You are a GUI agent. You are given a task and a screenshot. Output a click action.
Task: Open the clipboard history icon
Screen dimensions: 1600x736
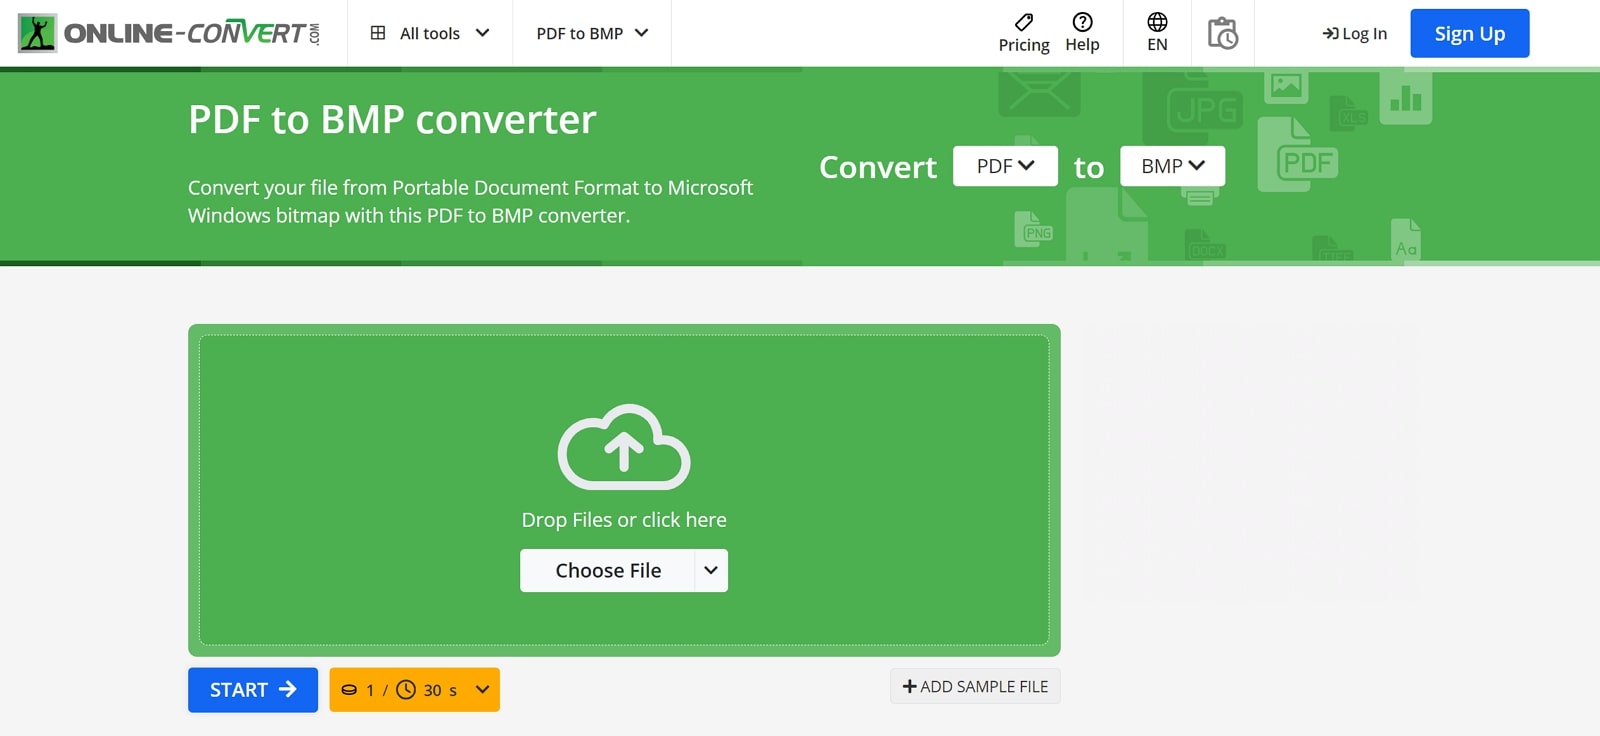click(1222, 33)
